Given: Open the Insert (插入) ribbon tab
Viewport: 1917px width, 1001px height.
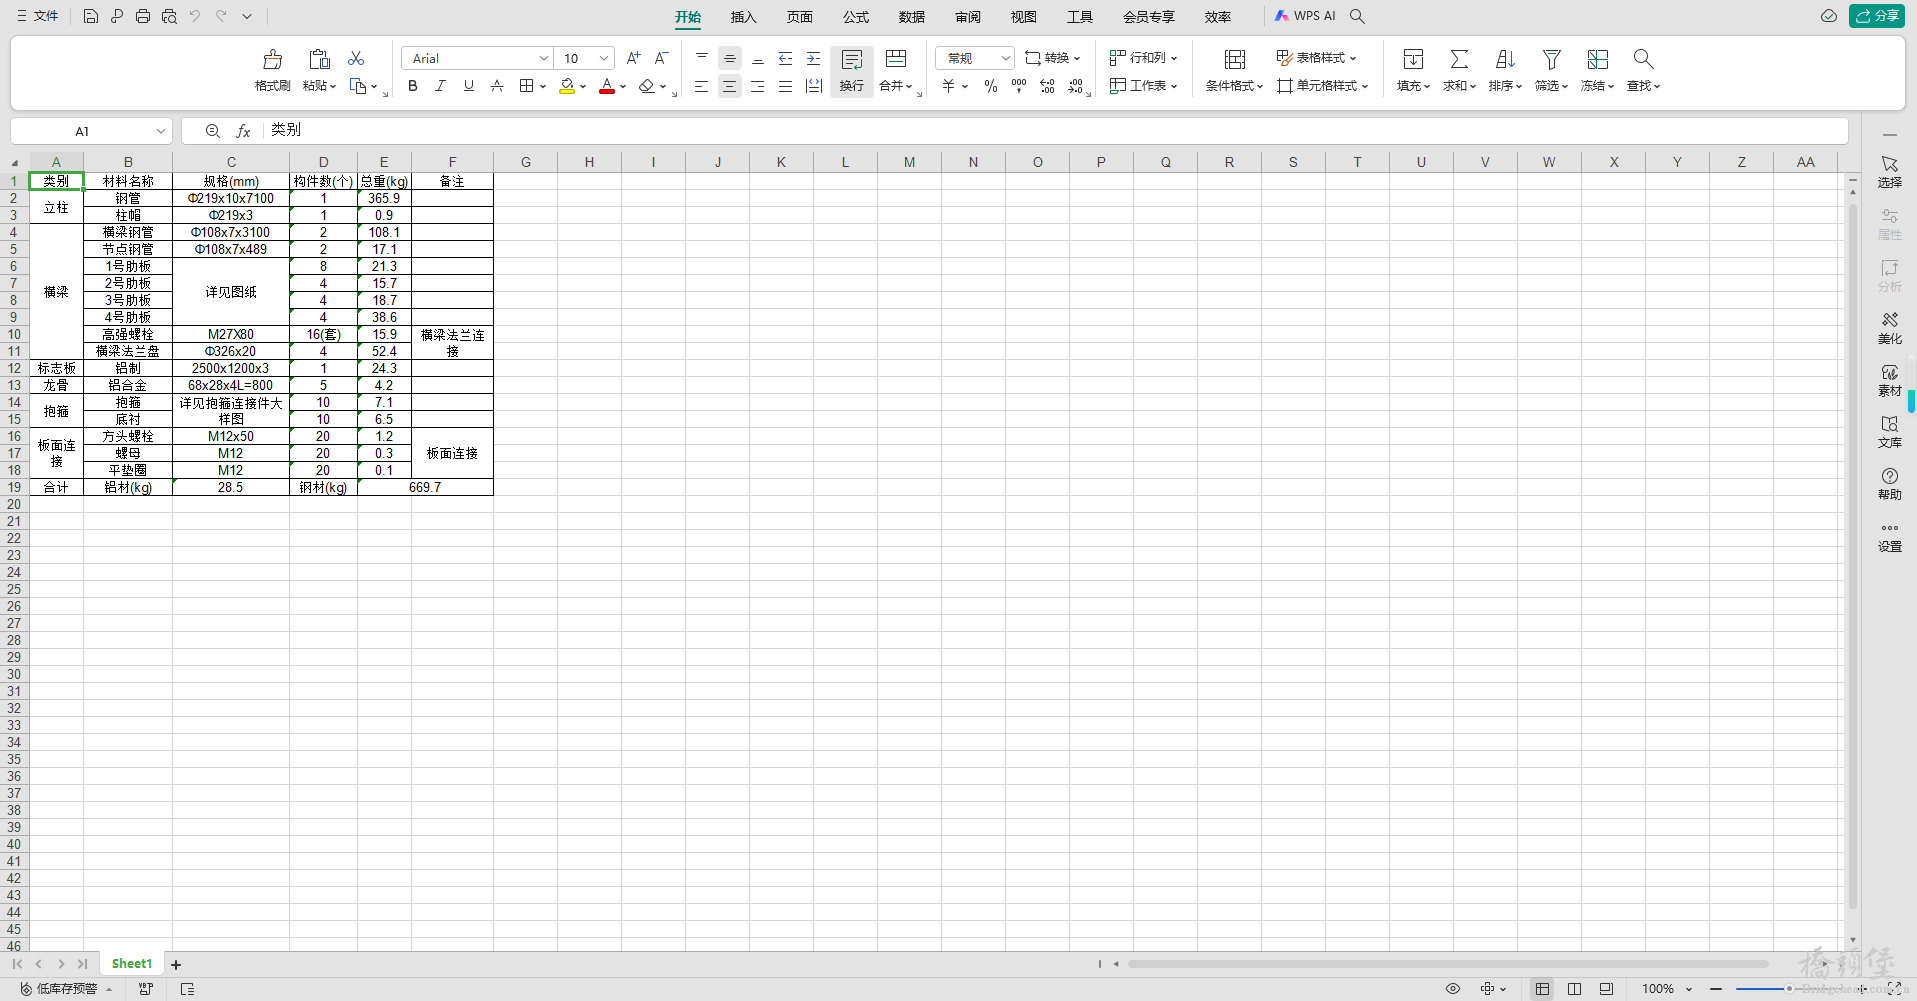Looking at the screenshot, I should (x=743, y=16).
